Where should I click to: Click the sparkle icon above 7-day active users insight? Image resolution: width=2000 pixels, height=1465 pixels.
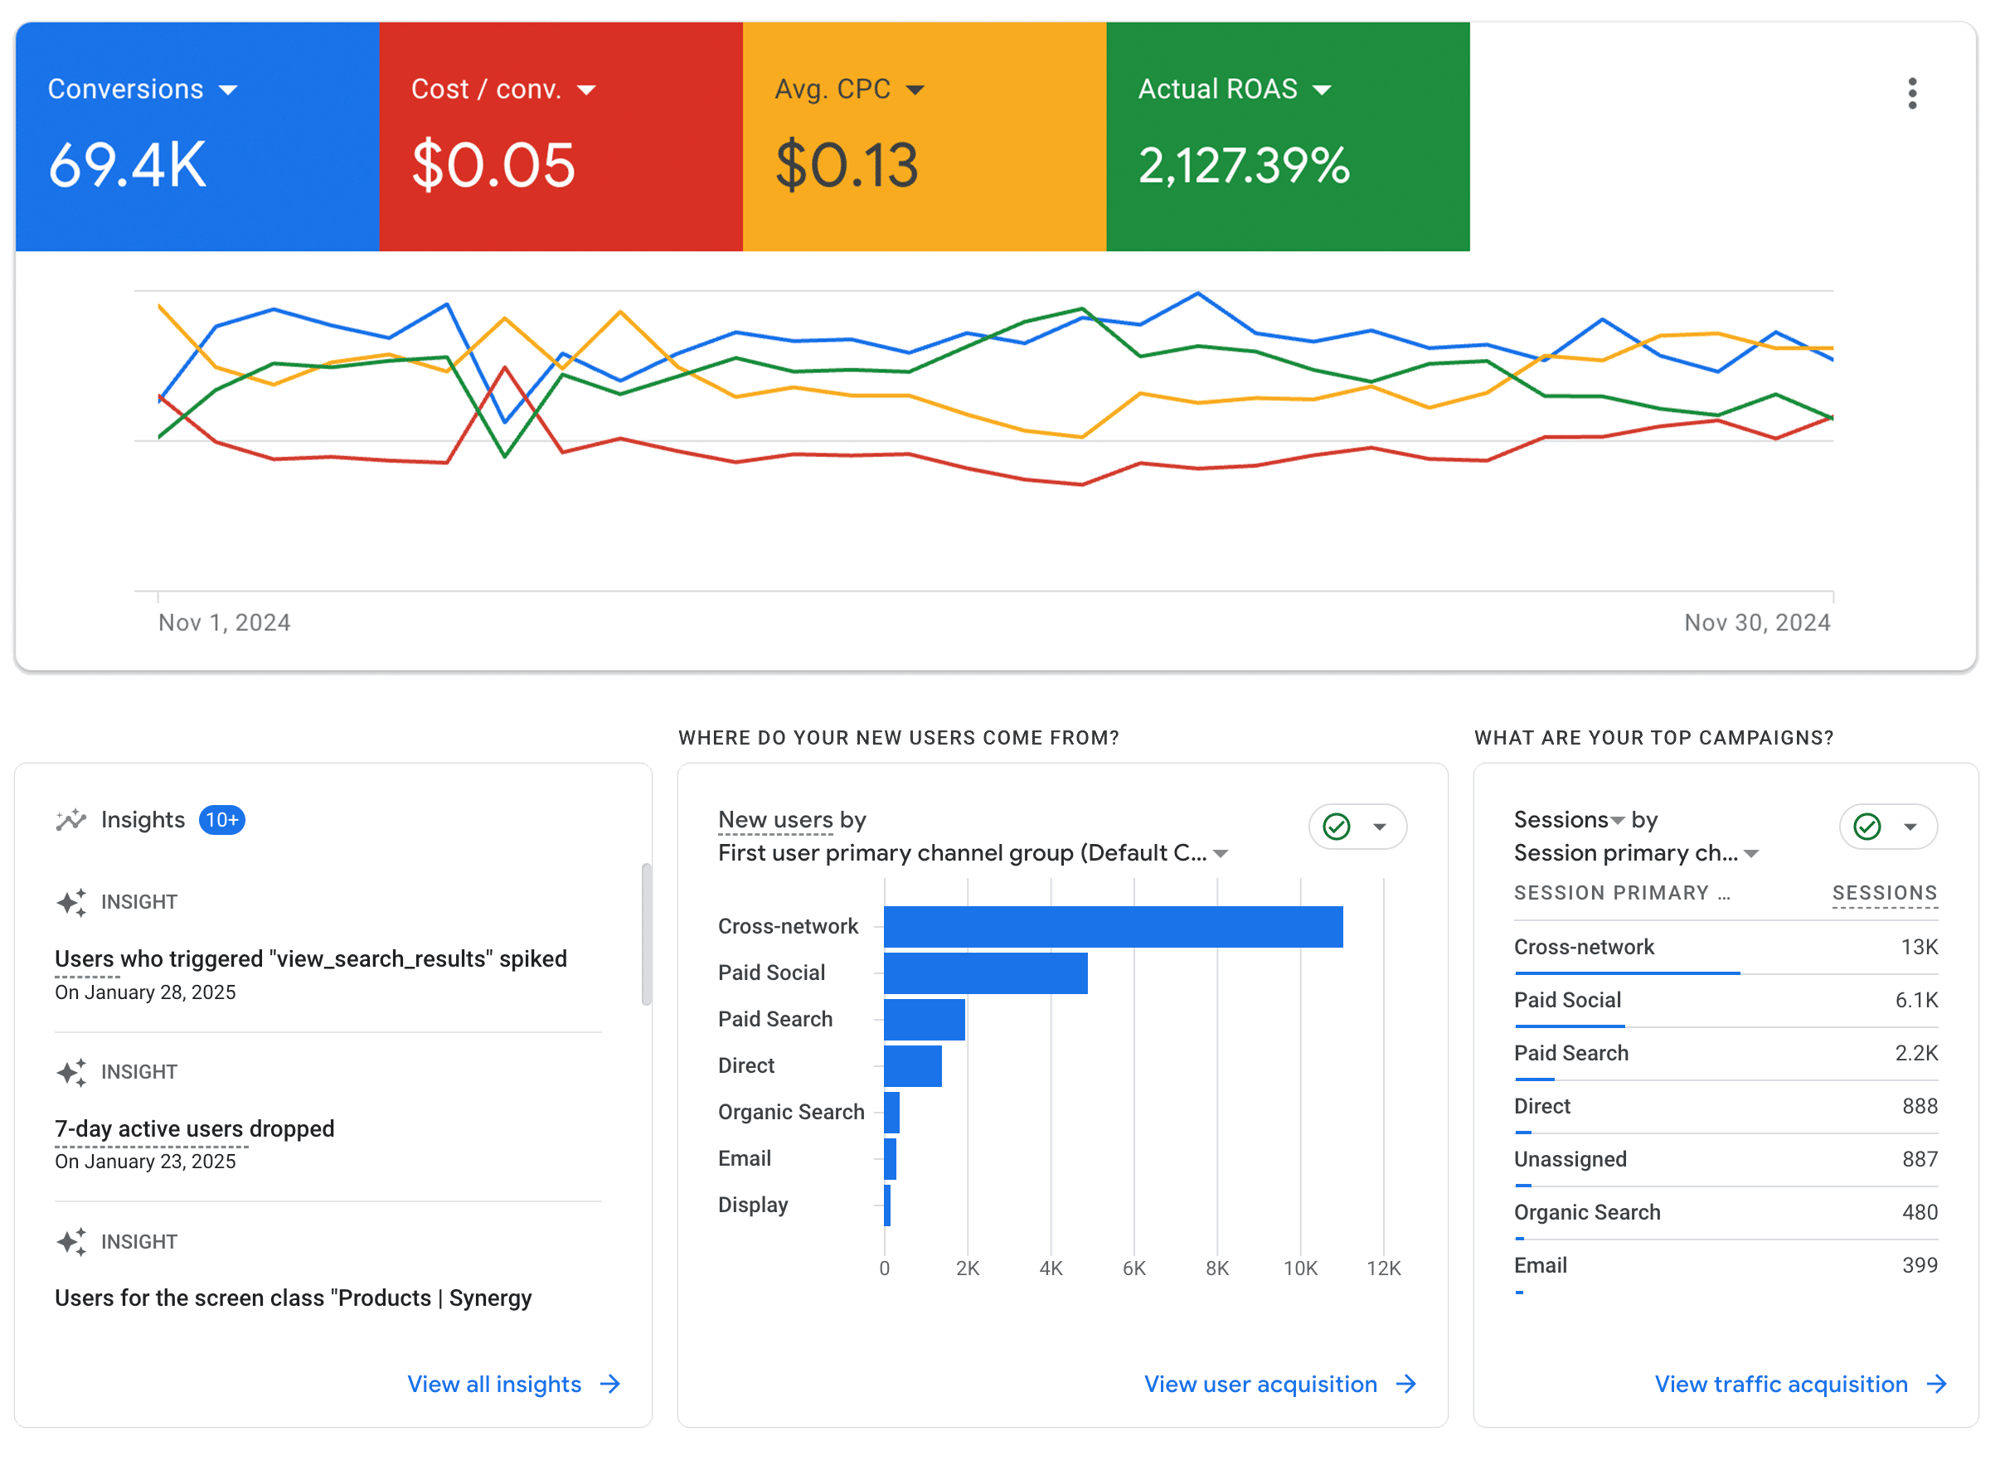[71, 1072]
